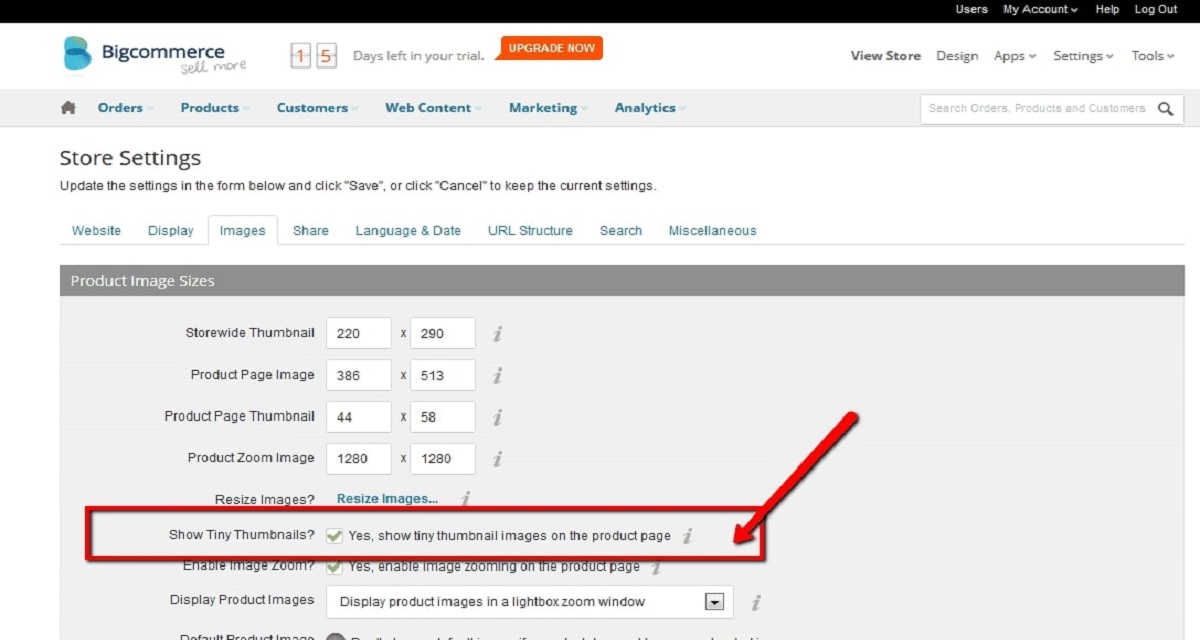
Task: Expand the My Account dropdown
Action: pyautogui.click(x=1040, y=10)
